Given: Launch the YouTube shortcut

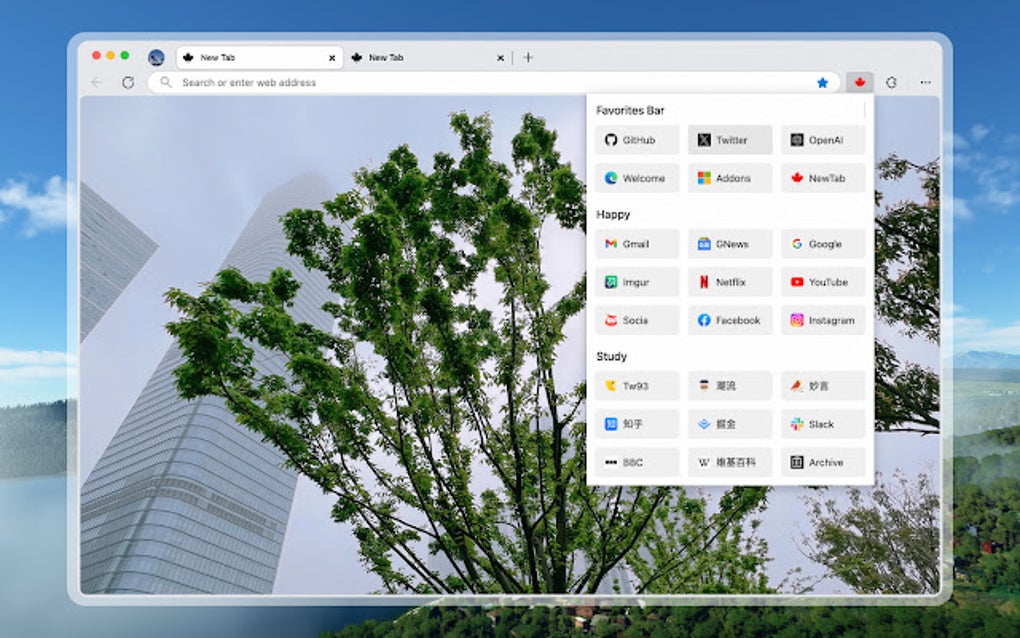Looking at the screenshot, I should click(x=821, y=281).
